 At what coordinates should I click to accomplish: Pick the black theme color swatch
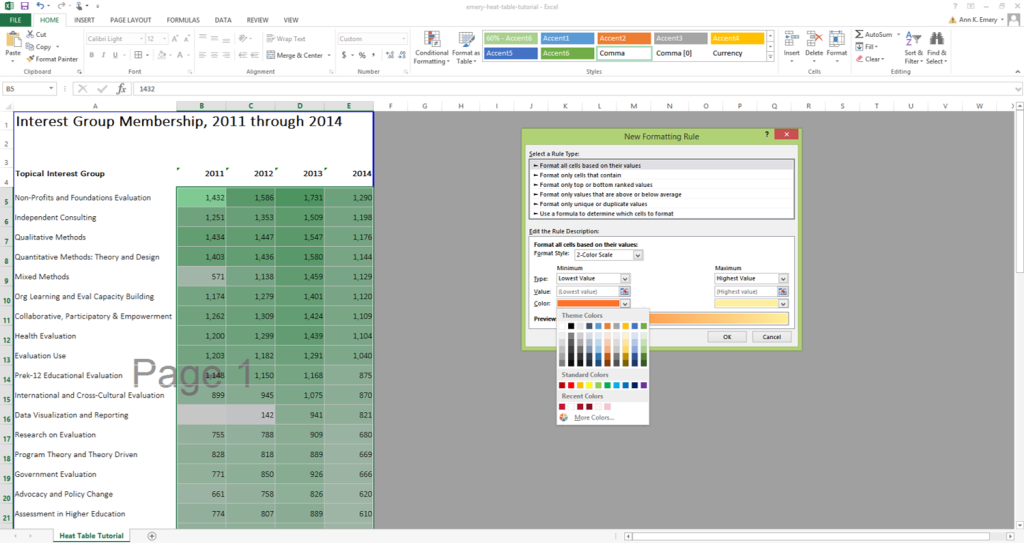[571, 325]
